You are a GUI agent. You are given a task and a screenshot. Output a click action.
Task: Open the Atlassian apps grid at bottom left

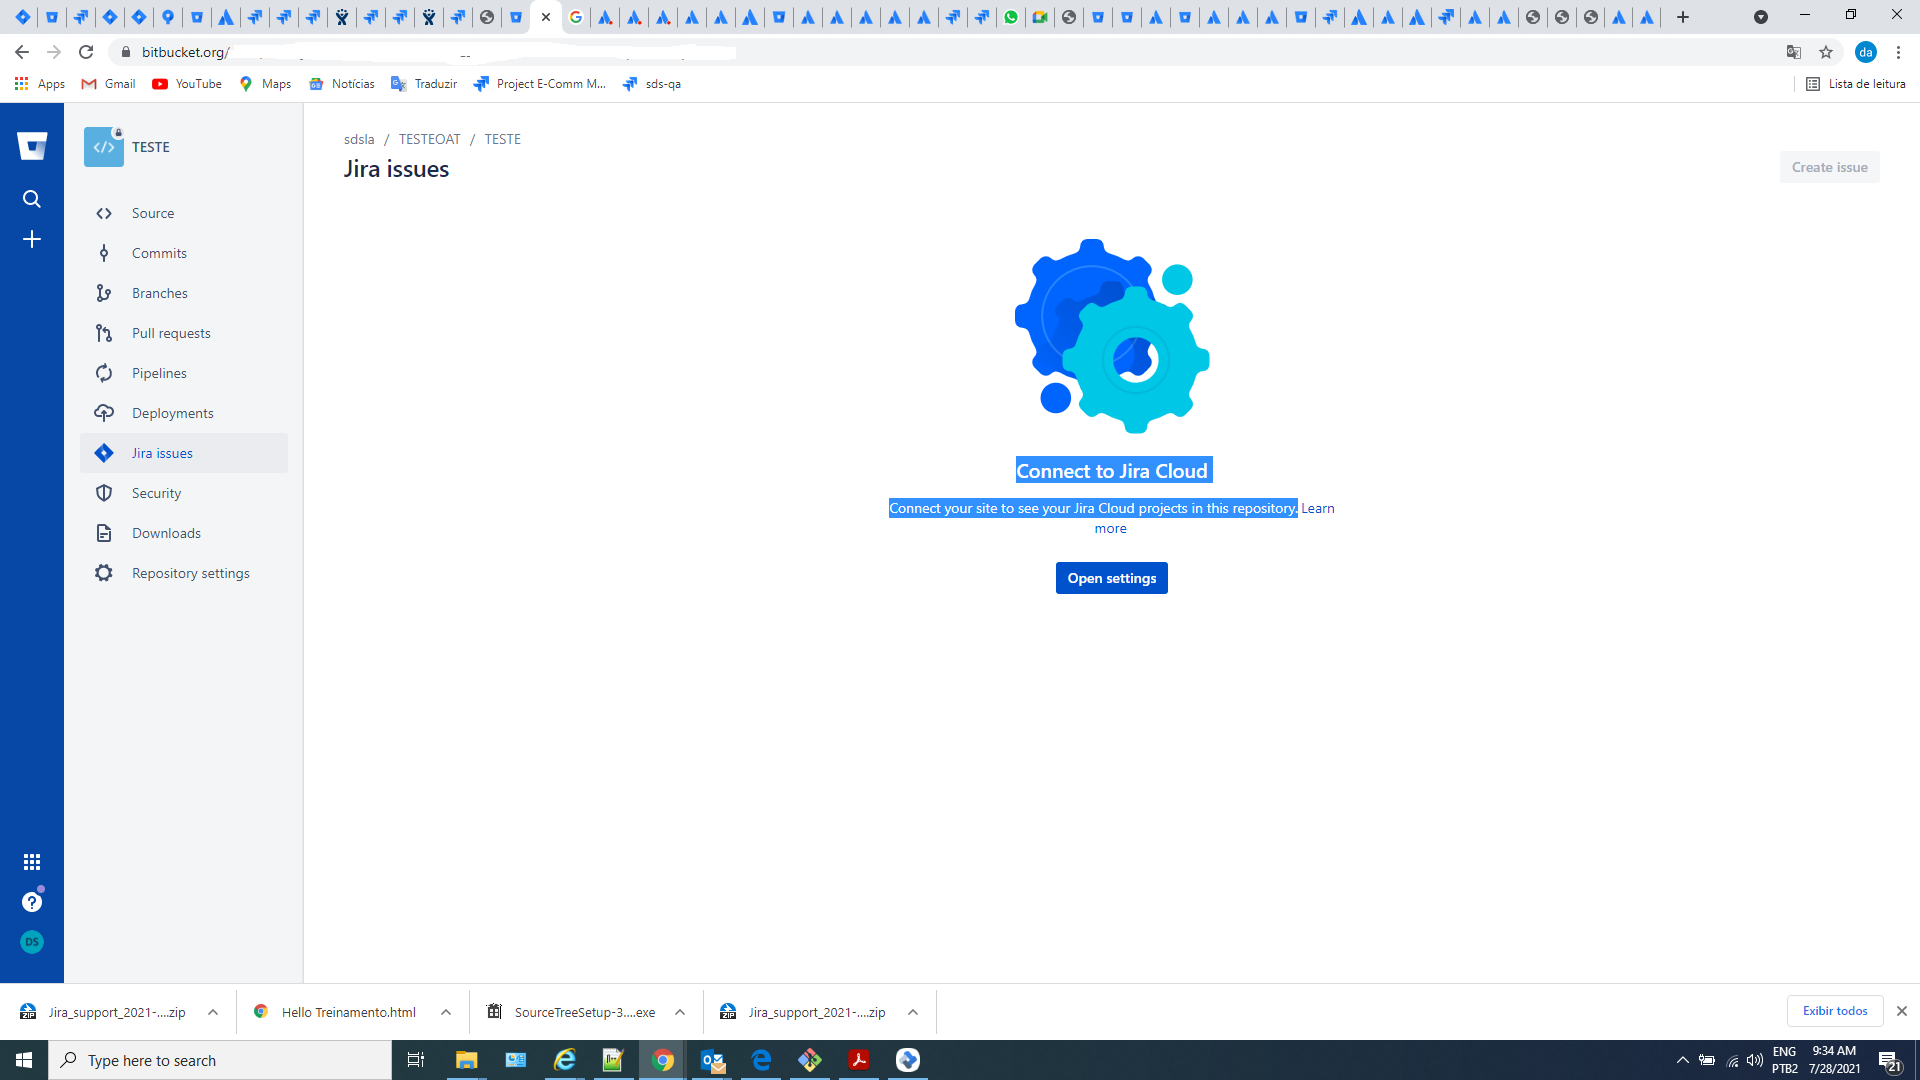(x=31, y=861)
